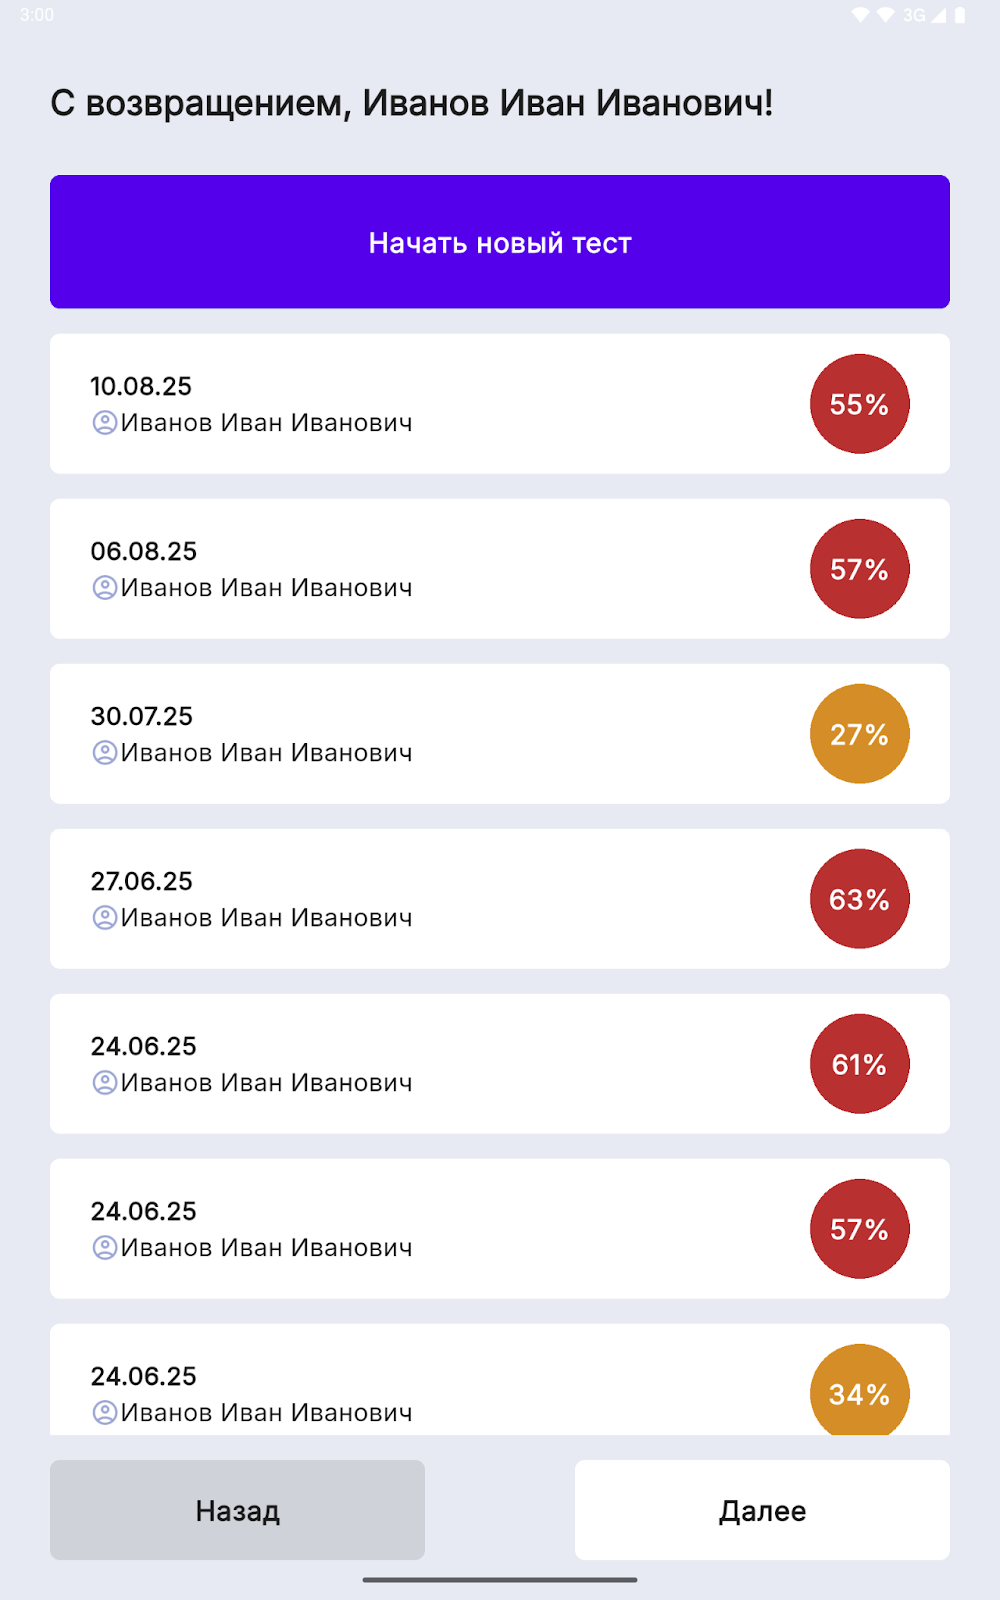This screenshot has width=1000, height=1600.
Task: Click the "Начать новый тест" button
Action: pos(500,242)
